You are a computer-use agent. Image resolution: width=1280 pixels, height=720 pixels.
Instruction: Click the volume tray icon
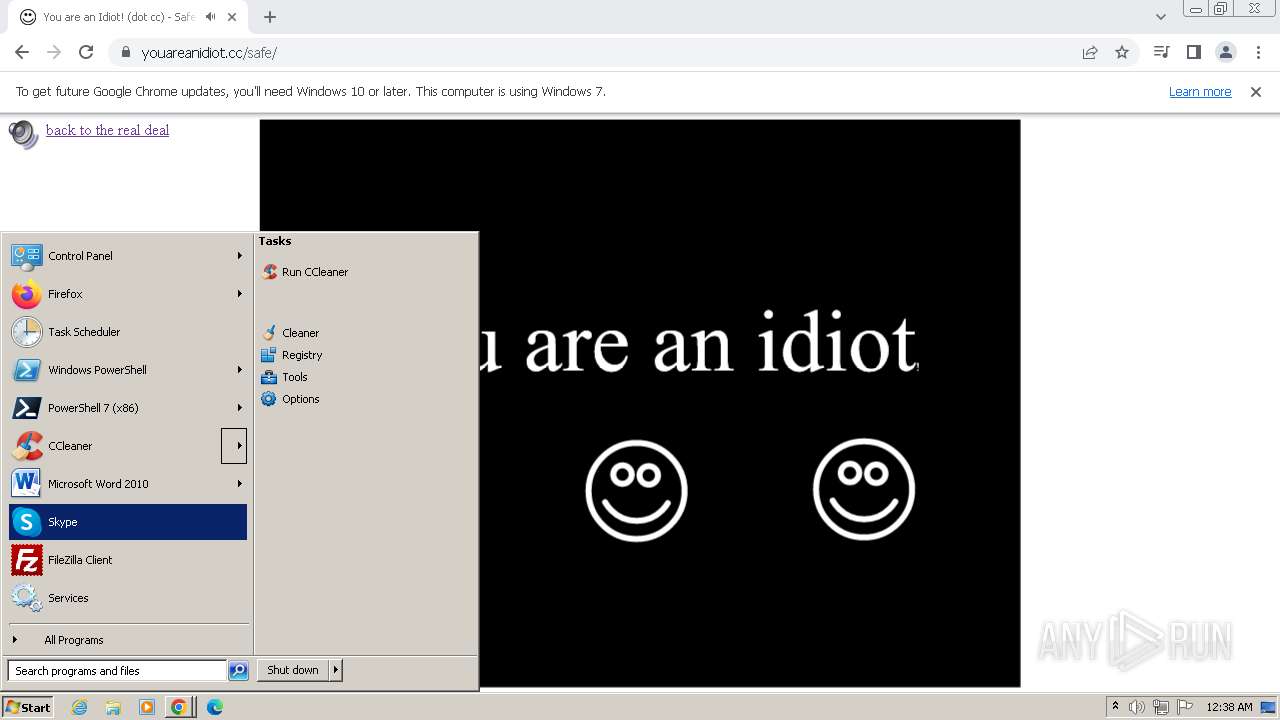1137,707
